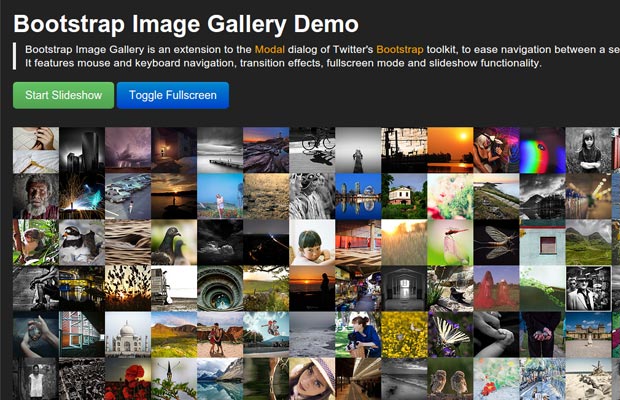The height and width of the screenshot is (400, 620).
Task: Open the pigeon close-up thumbnail
Action: coord(174,242)
